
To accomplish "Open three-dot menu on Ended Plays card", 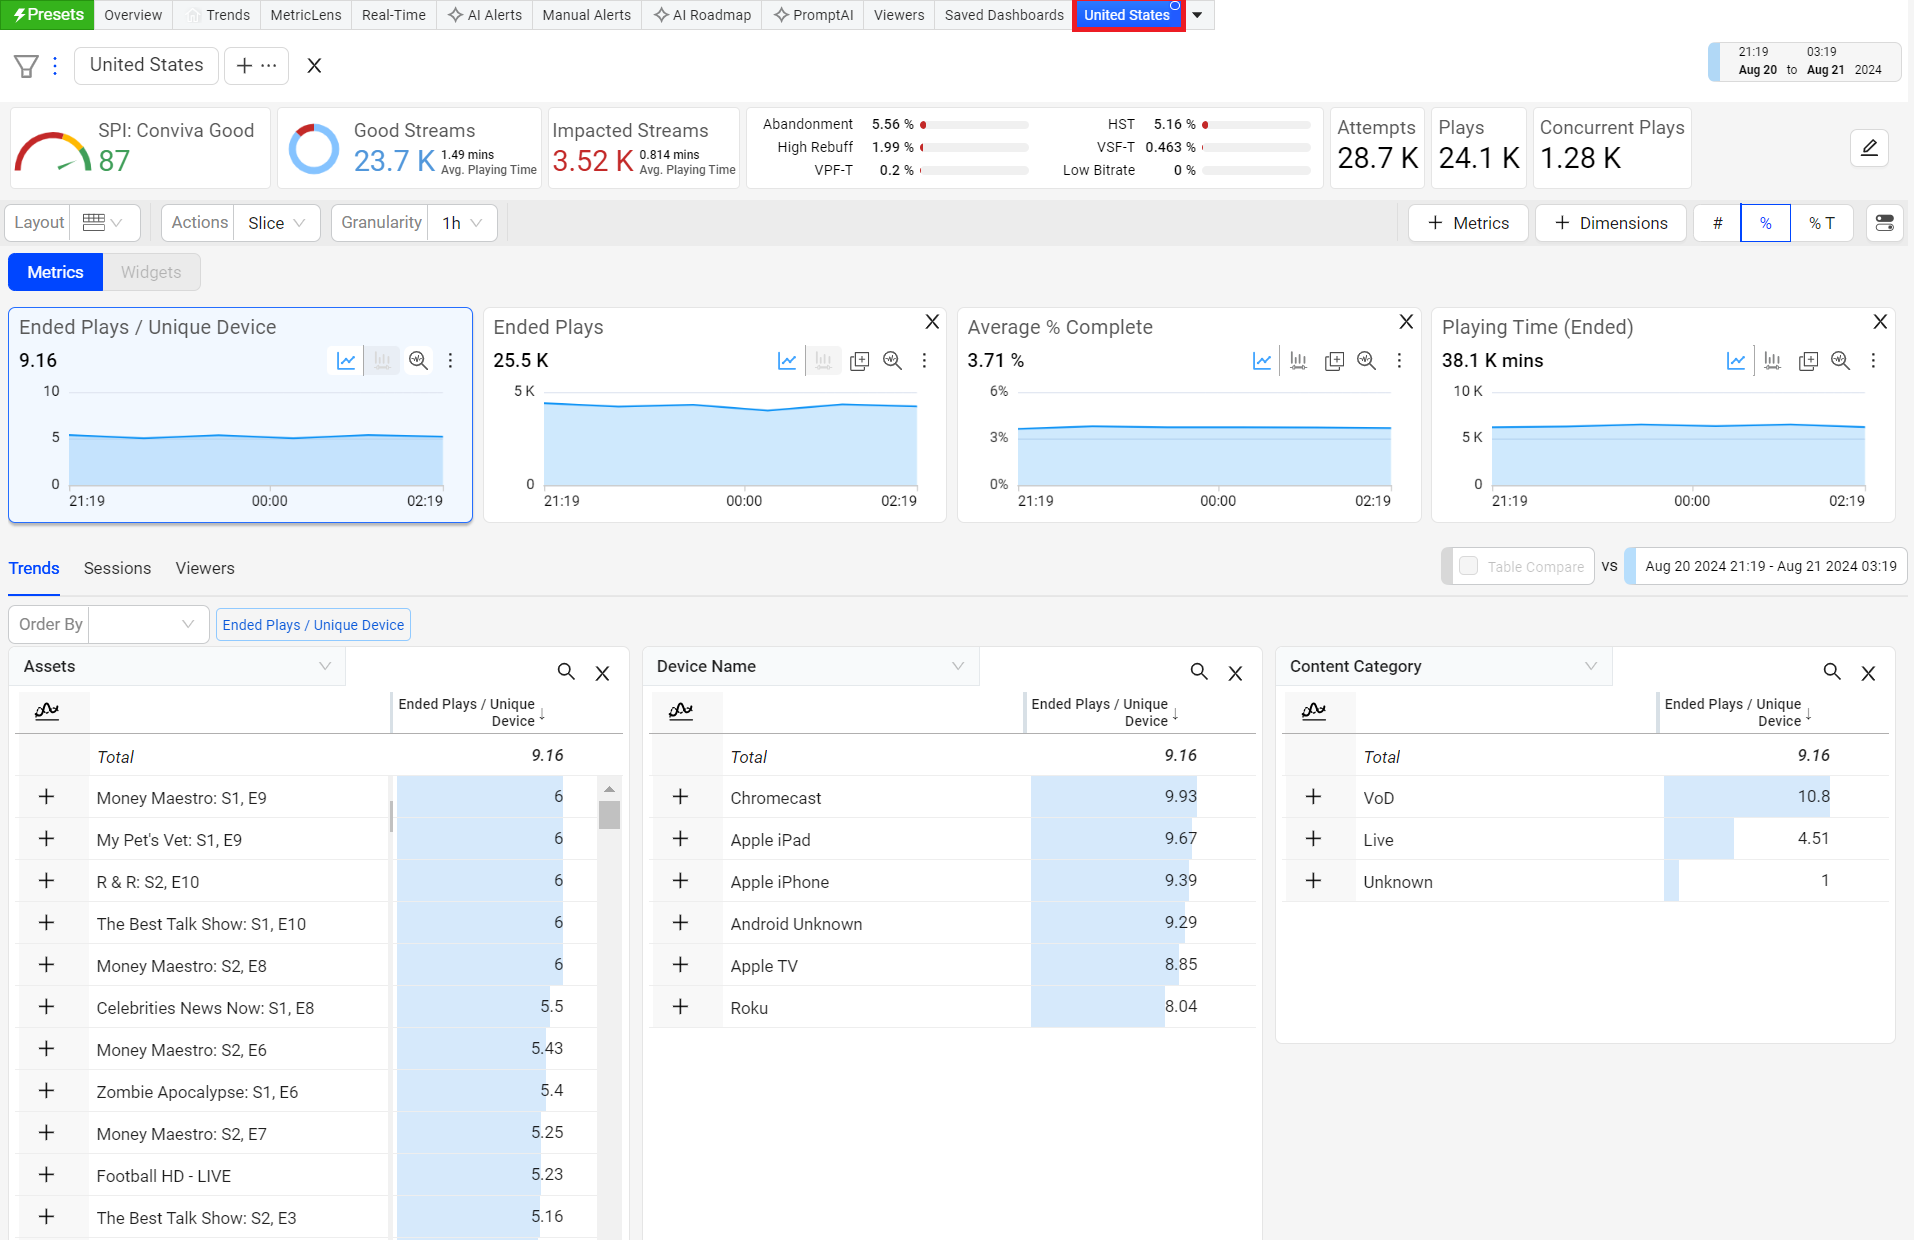I will pyautogui.click(x=924, y=361).
